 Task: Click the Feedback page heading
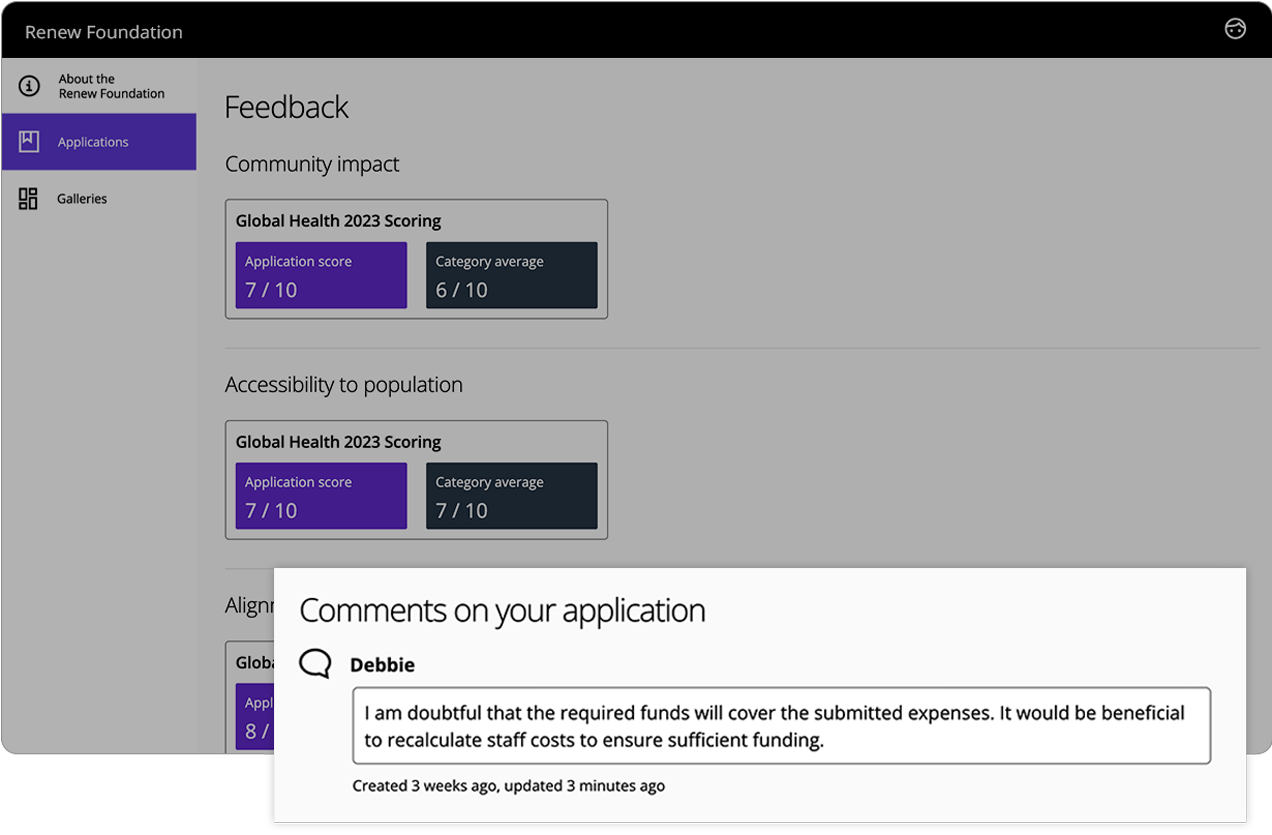click(287, 107)
